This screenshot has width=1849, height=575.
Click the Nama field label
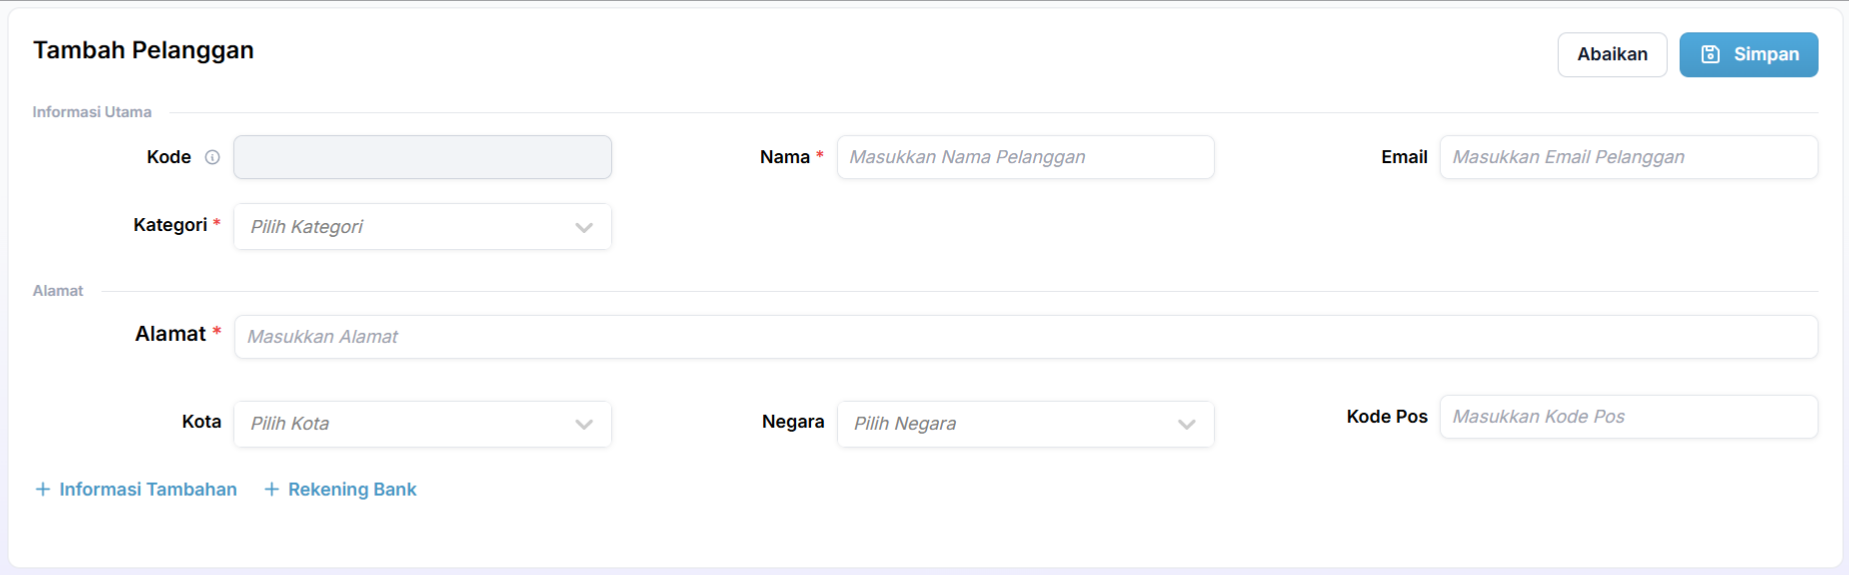tap(785, 157)
